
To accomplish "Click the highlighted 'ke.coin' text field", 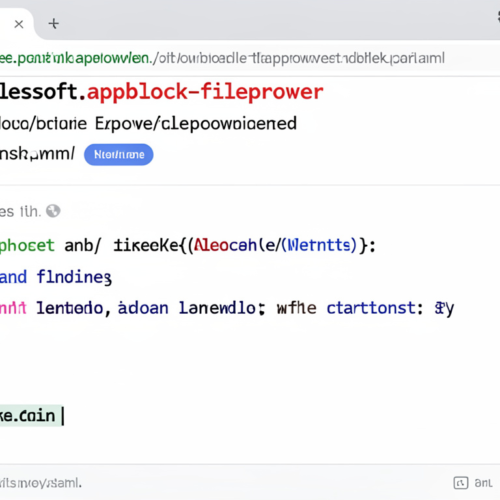I will click(32, 416).
